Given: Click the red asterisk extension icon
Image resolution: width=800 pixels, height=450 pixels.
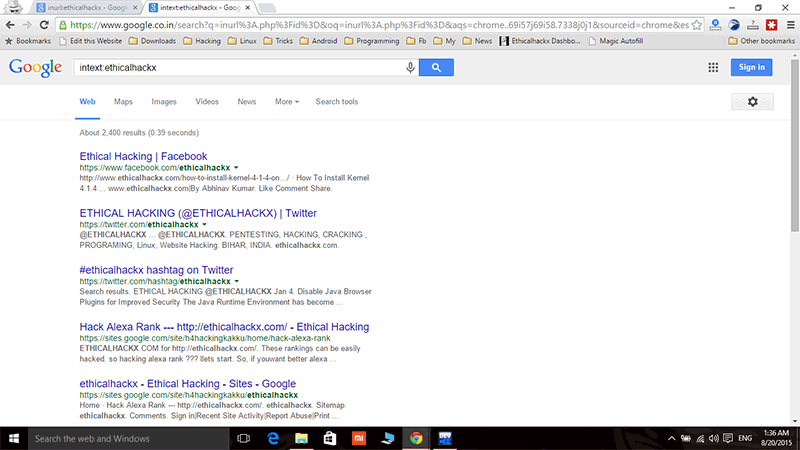Looking at the screenshot, I should pyautogui.click(x=771, y=25).
